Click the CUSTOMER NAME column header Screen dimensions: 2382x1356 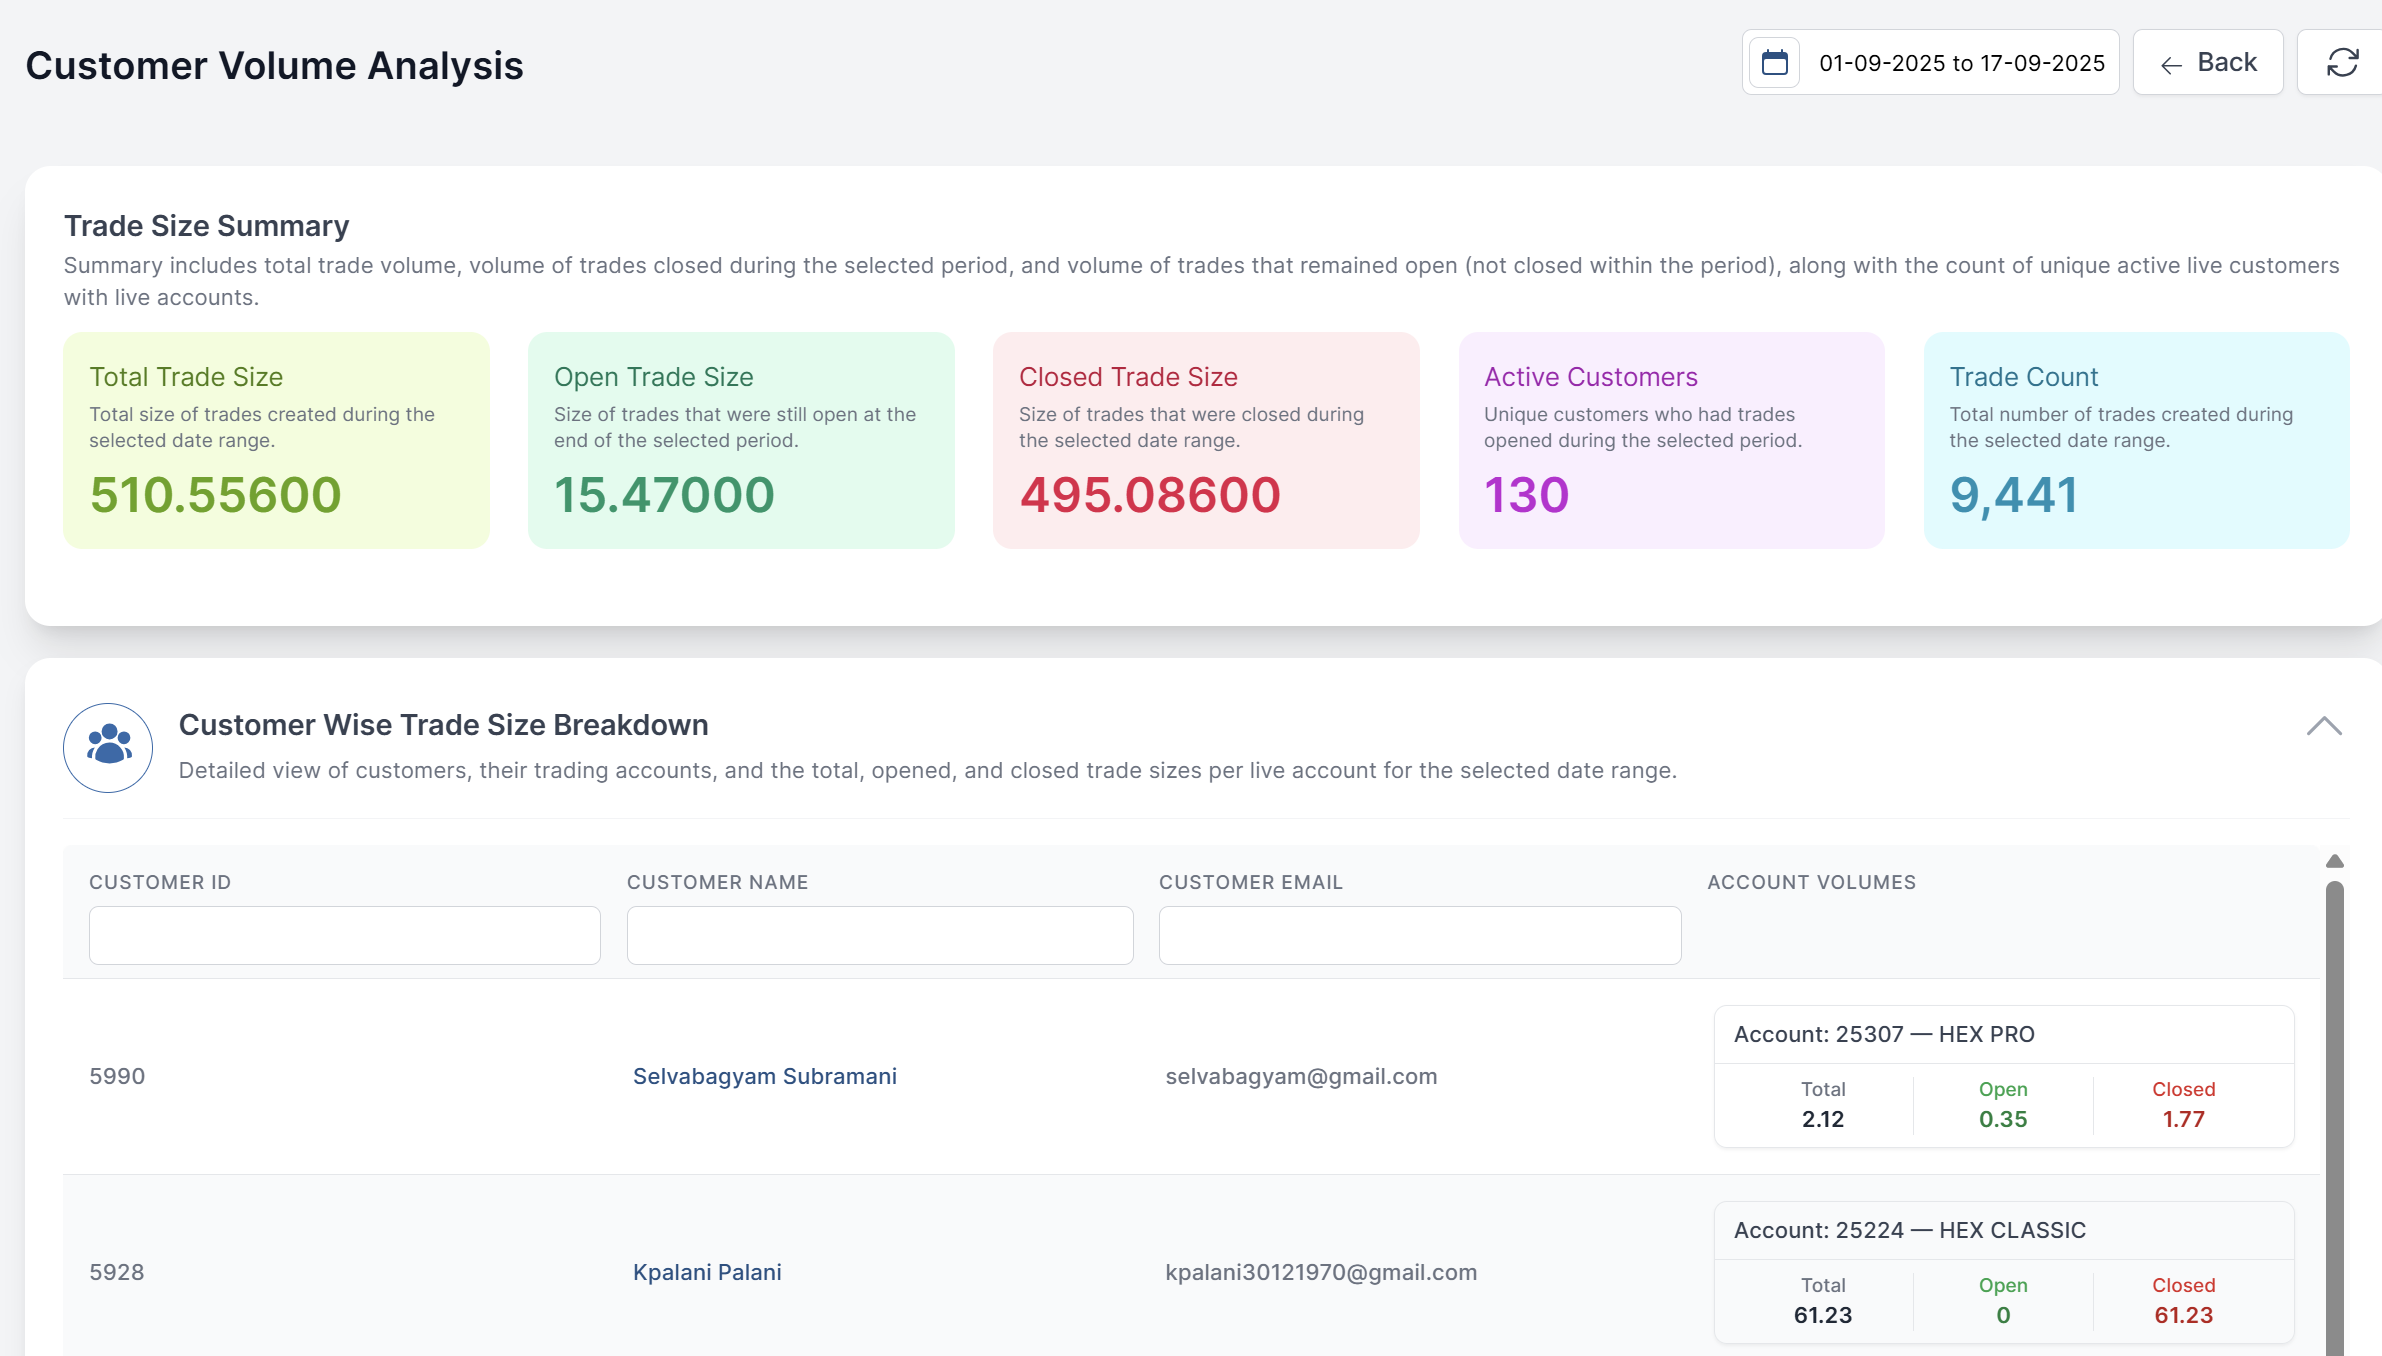(x=717, y=882)
